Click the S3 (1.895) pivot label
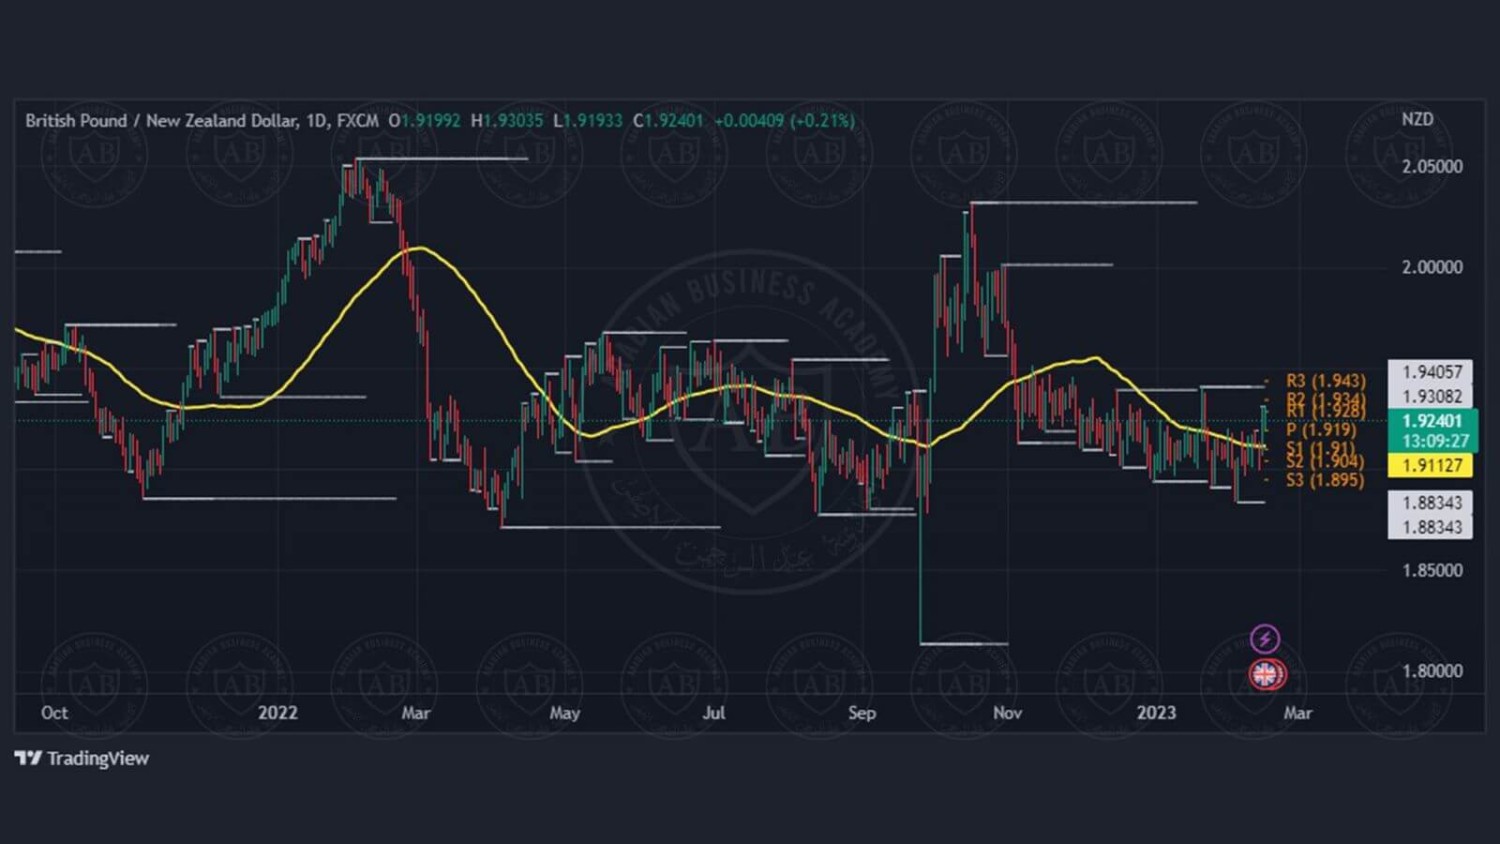This screenshot has width=1500, height=844. 1324,480
